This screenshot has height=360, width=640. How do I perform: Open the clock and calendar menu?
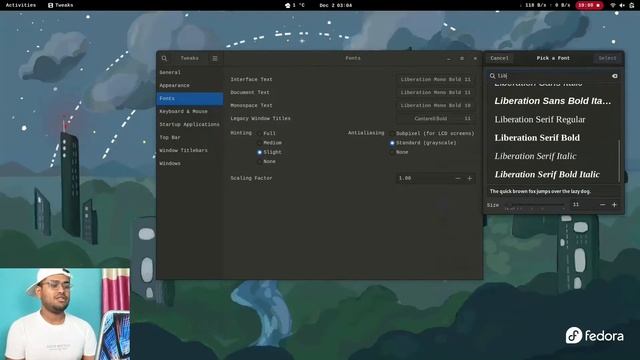[336, 5]
